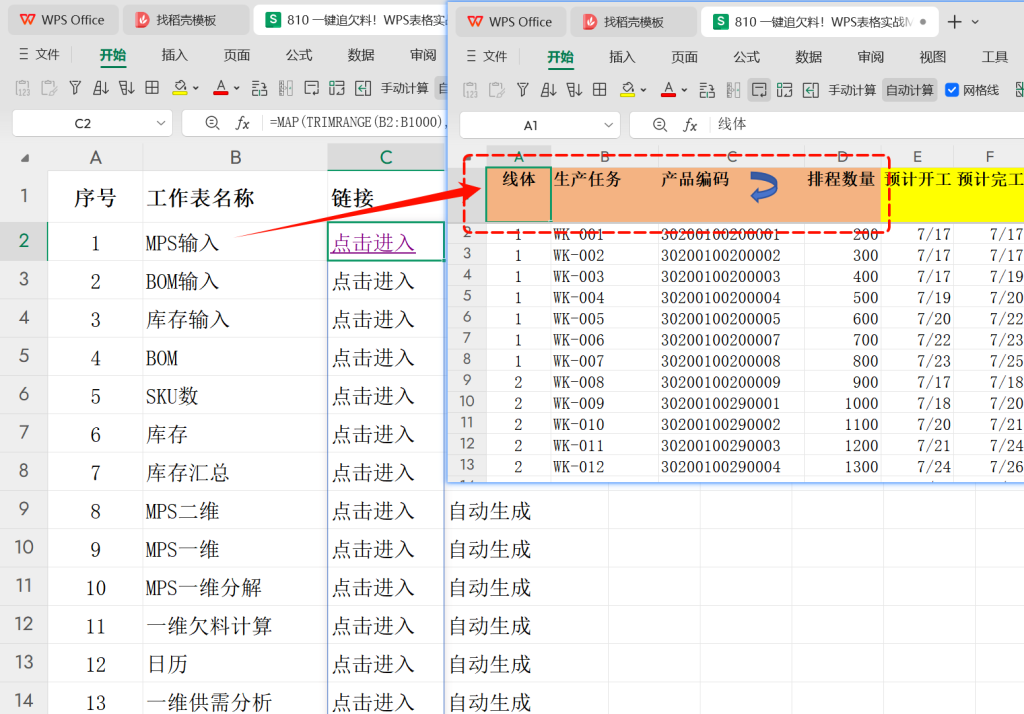Sort ascending in the left window toolbar
1024x714 pixels.
click(101, 88)
